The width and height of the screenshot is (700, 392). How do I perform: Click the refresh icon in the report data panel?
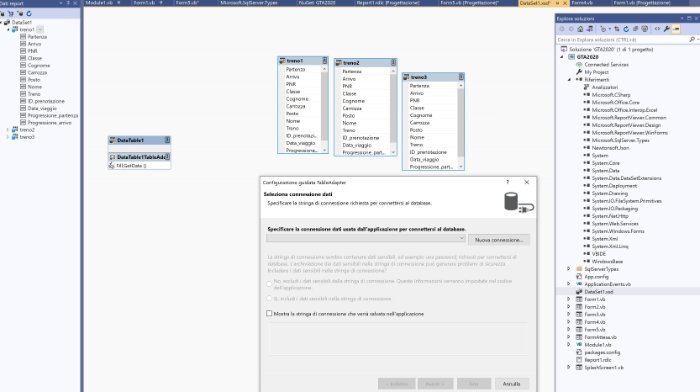pos(29,14)
